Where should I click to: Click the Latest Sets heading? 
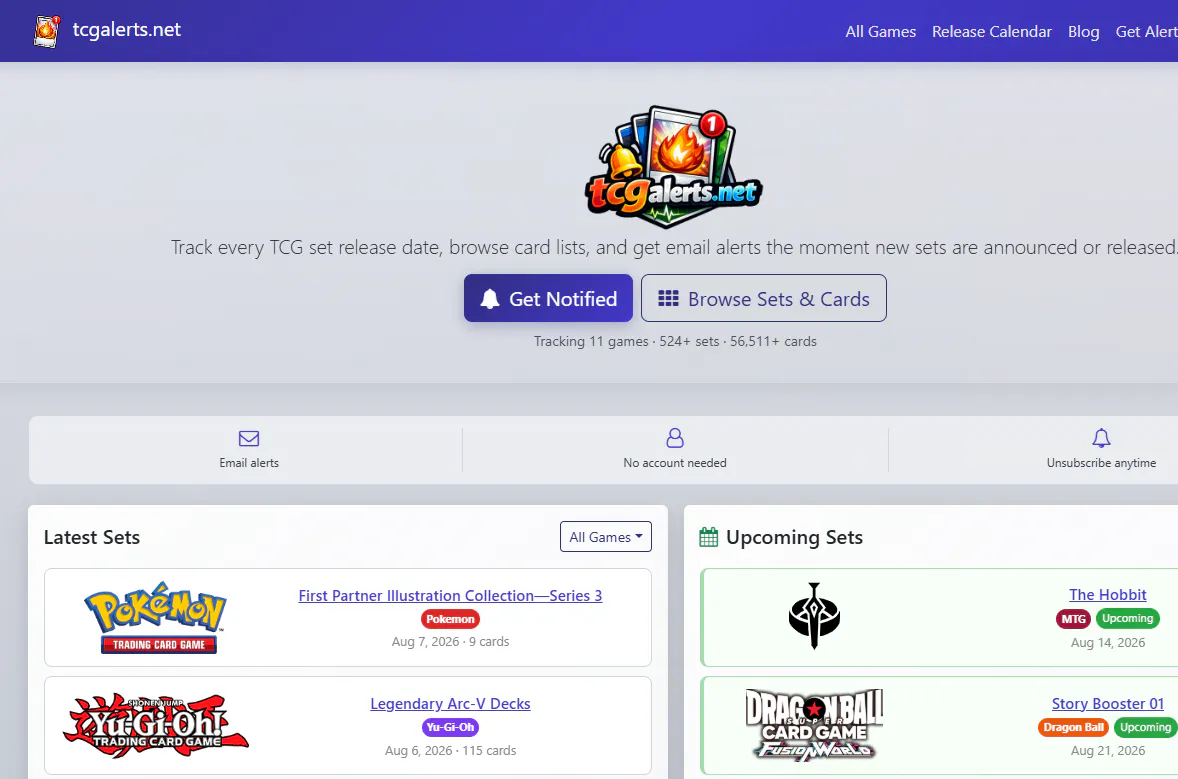[92, 537]
